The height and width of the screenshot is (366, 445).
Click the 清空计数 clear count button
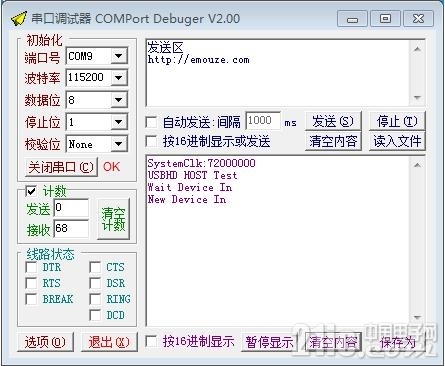113,219
